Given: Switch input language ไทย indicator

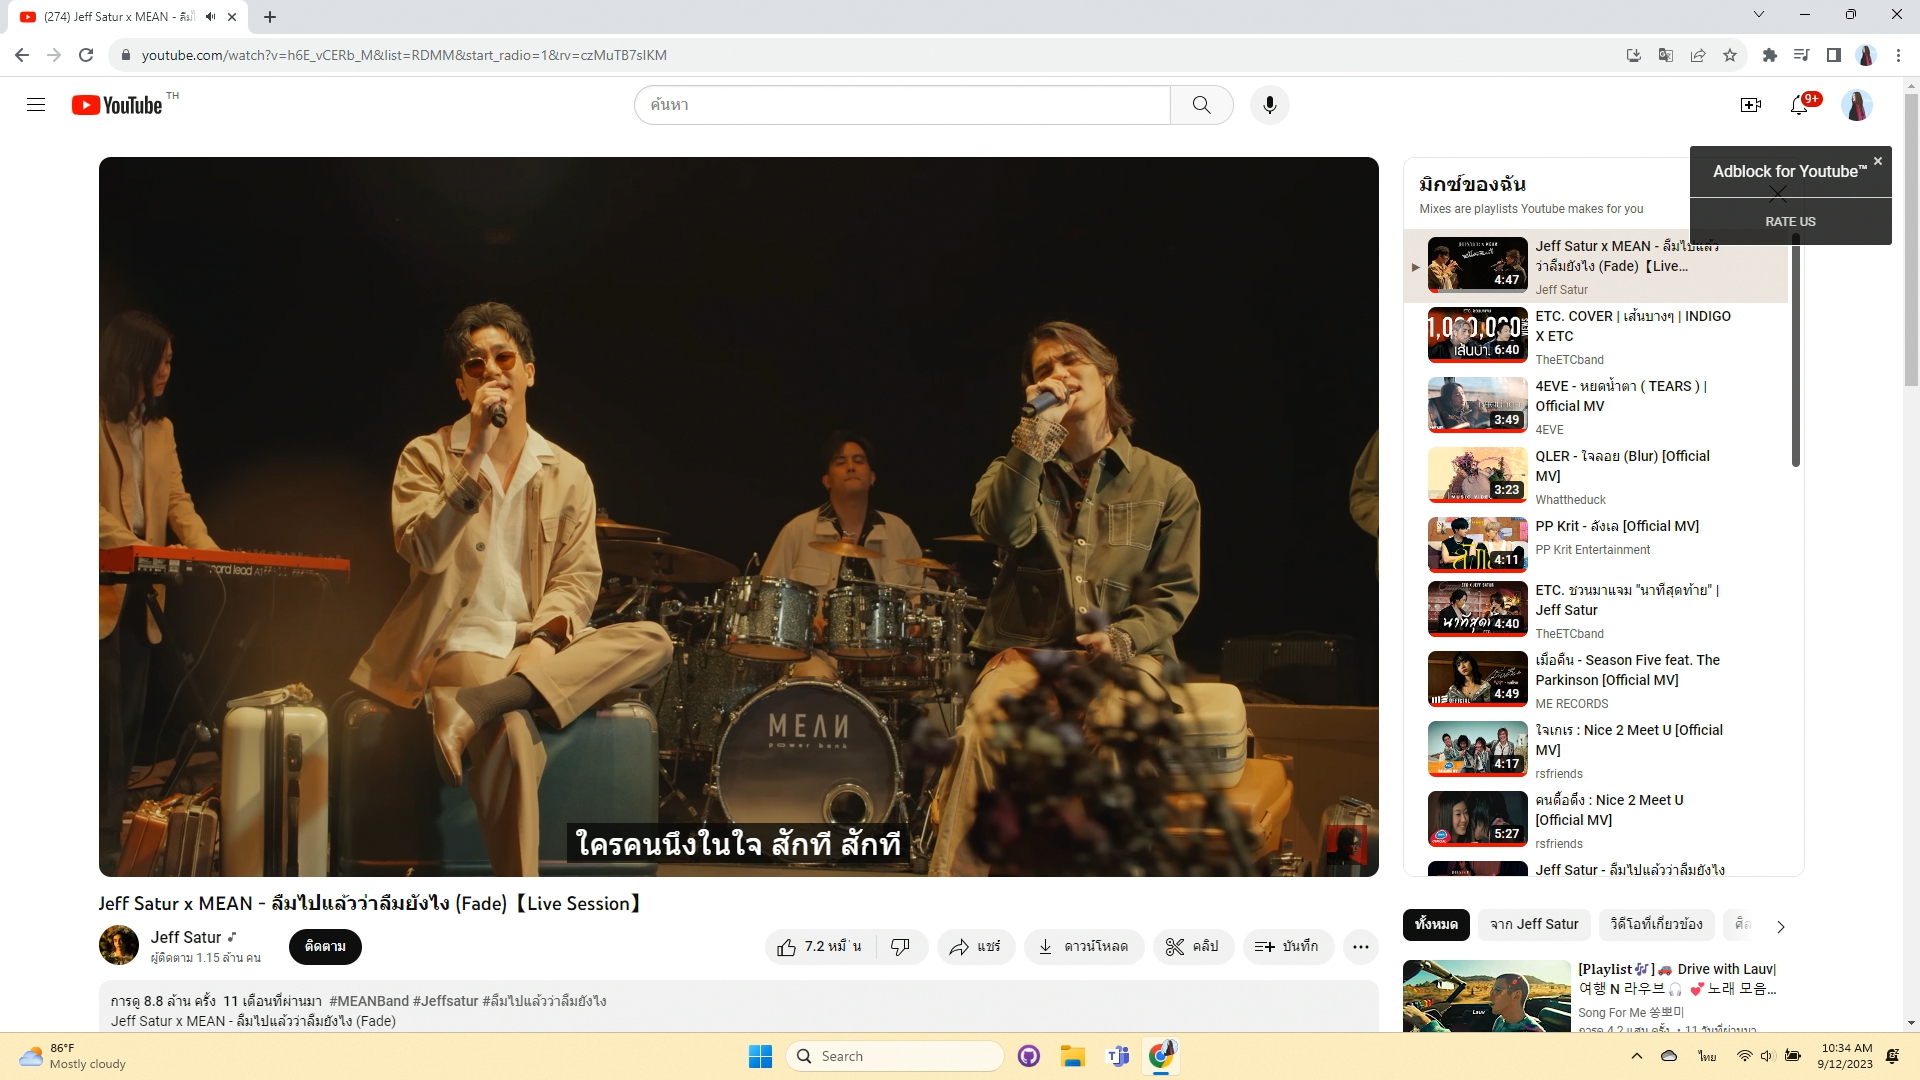Looking at the screenshot, I should (1707, 1056).
